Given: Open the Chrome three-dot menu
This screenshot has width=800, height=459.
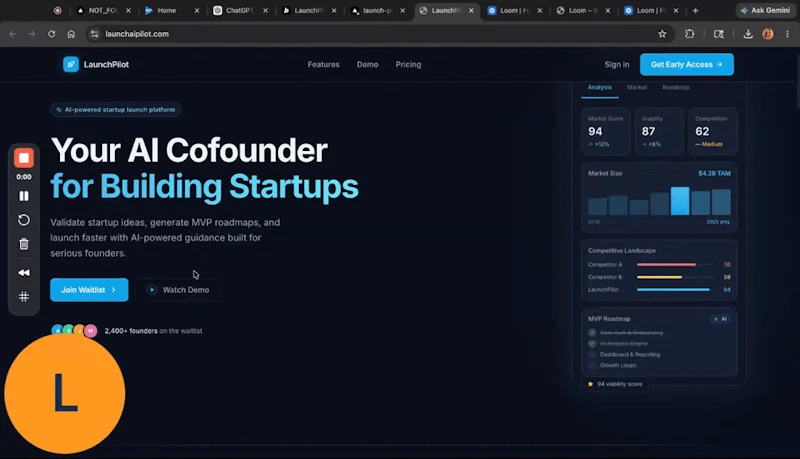Looking at the screenshot, I should pyautogui.click(x=787, y=34).
